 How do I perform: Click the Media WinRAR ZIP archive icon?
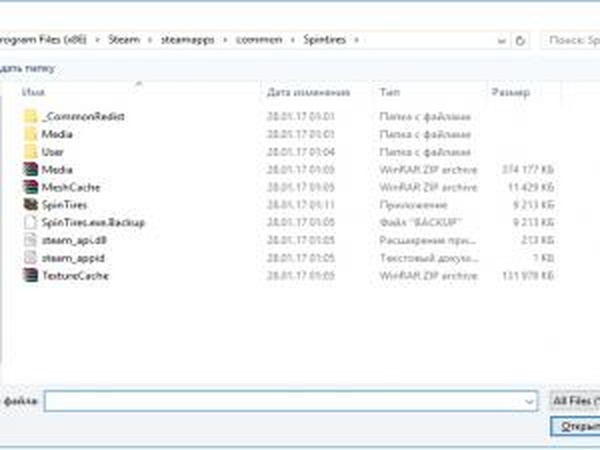pyautogui.click(x=29, y=170)
